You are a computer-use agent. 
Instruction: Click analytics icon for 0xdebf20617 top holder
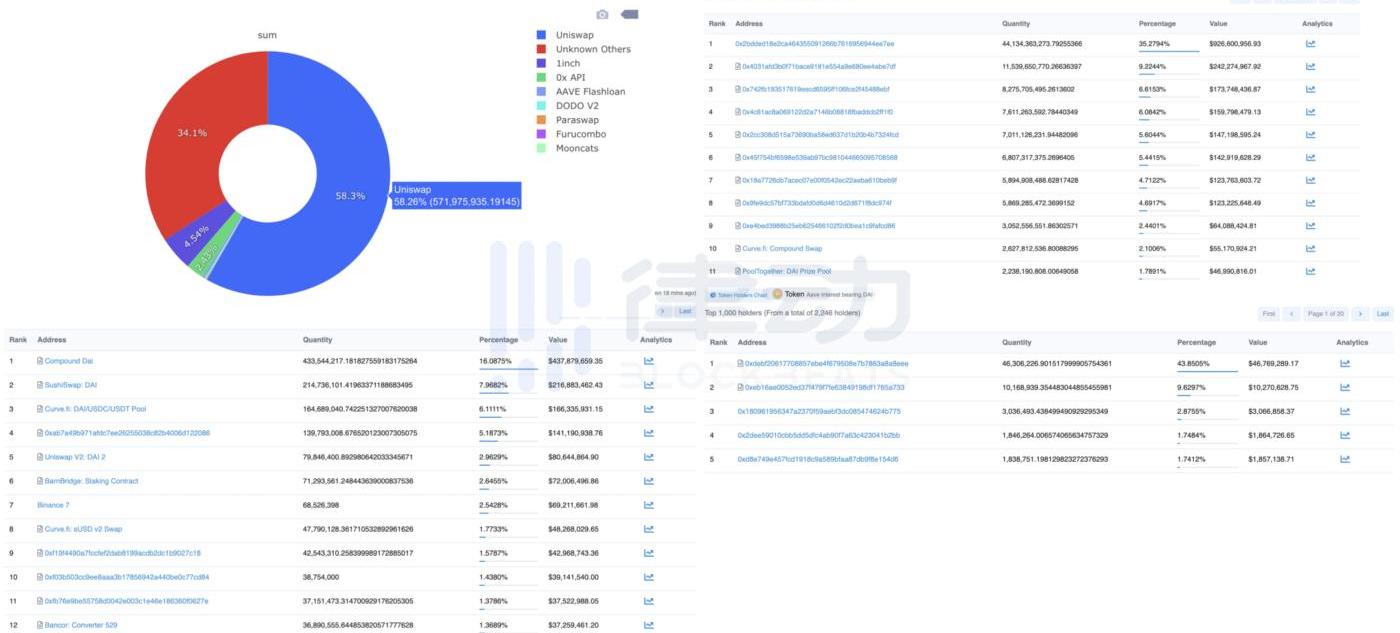pyautogui.click(x=1344, y=363)
